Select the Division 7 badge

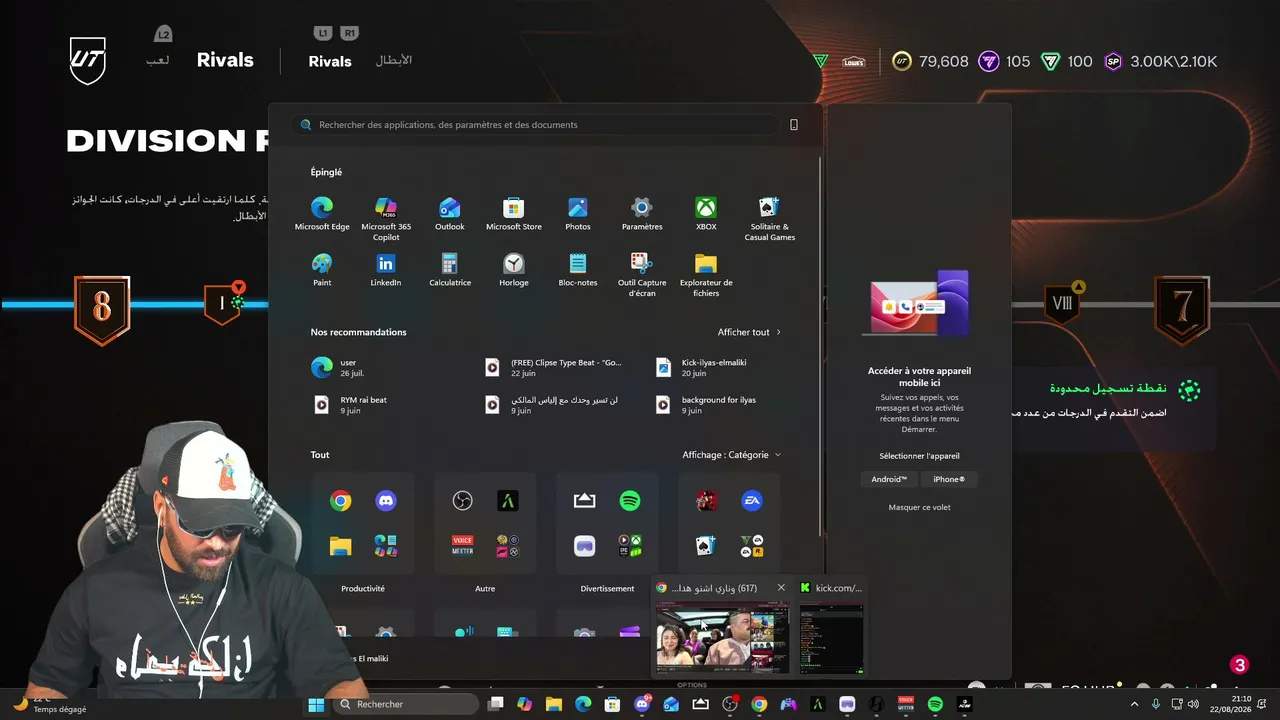point(1182,311)
